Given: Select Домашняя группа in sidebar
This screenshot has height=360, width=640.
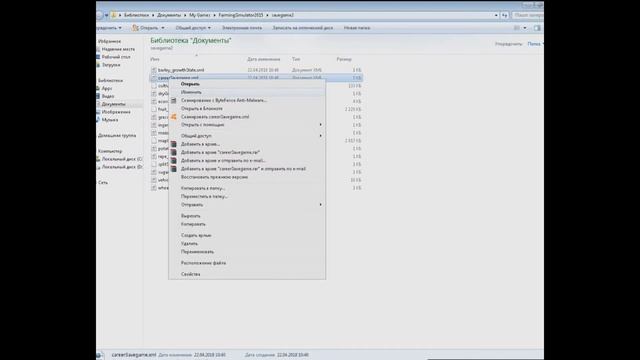Looking at the screenshot, I should pyautogui.click(x=117, y=136).
